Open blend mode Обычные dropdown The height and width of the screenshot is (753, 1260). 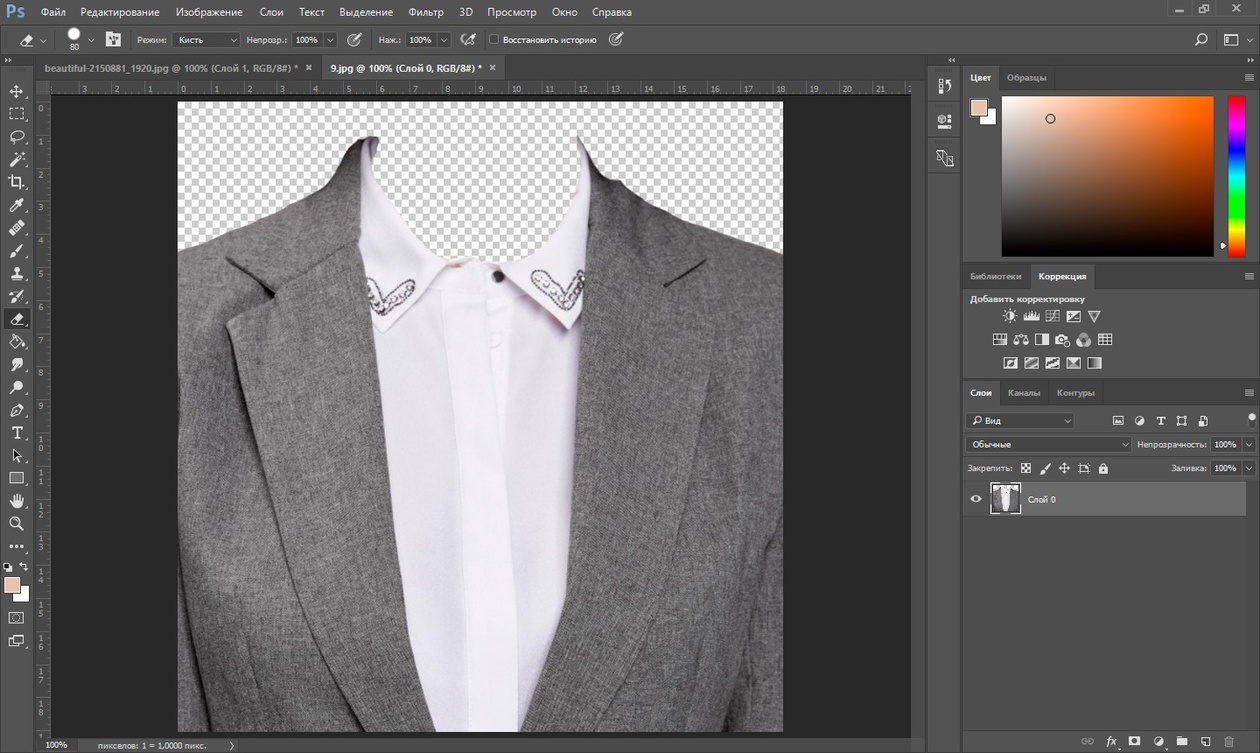1048,444
